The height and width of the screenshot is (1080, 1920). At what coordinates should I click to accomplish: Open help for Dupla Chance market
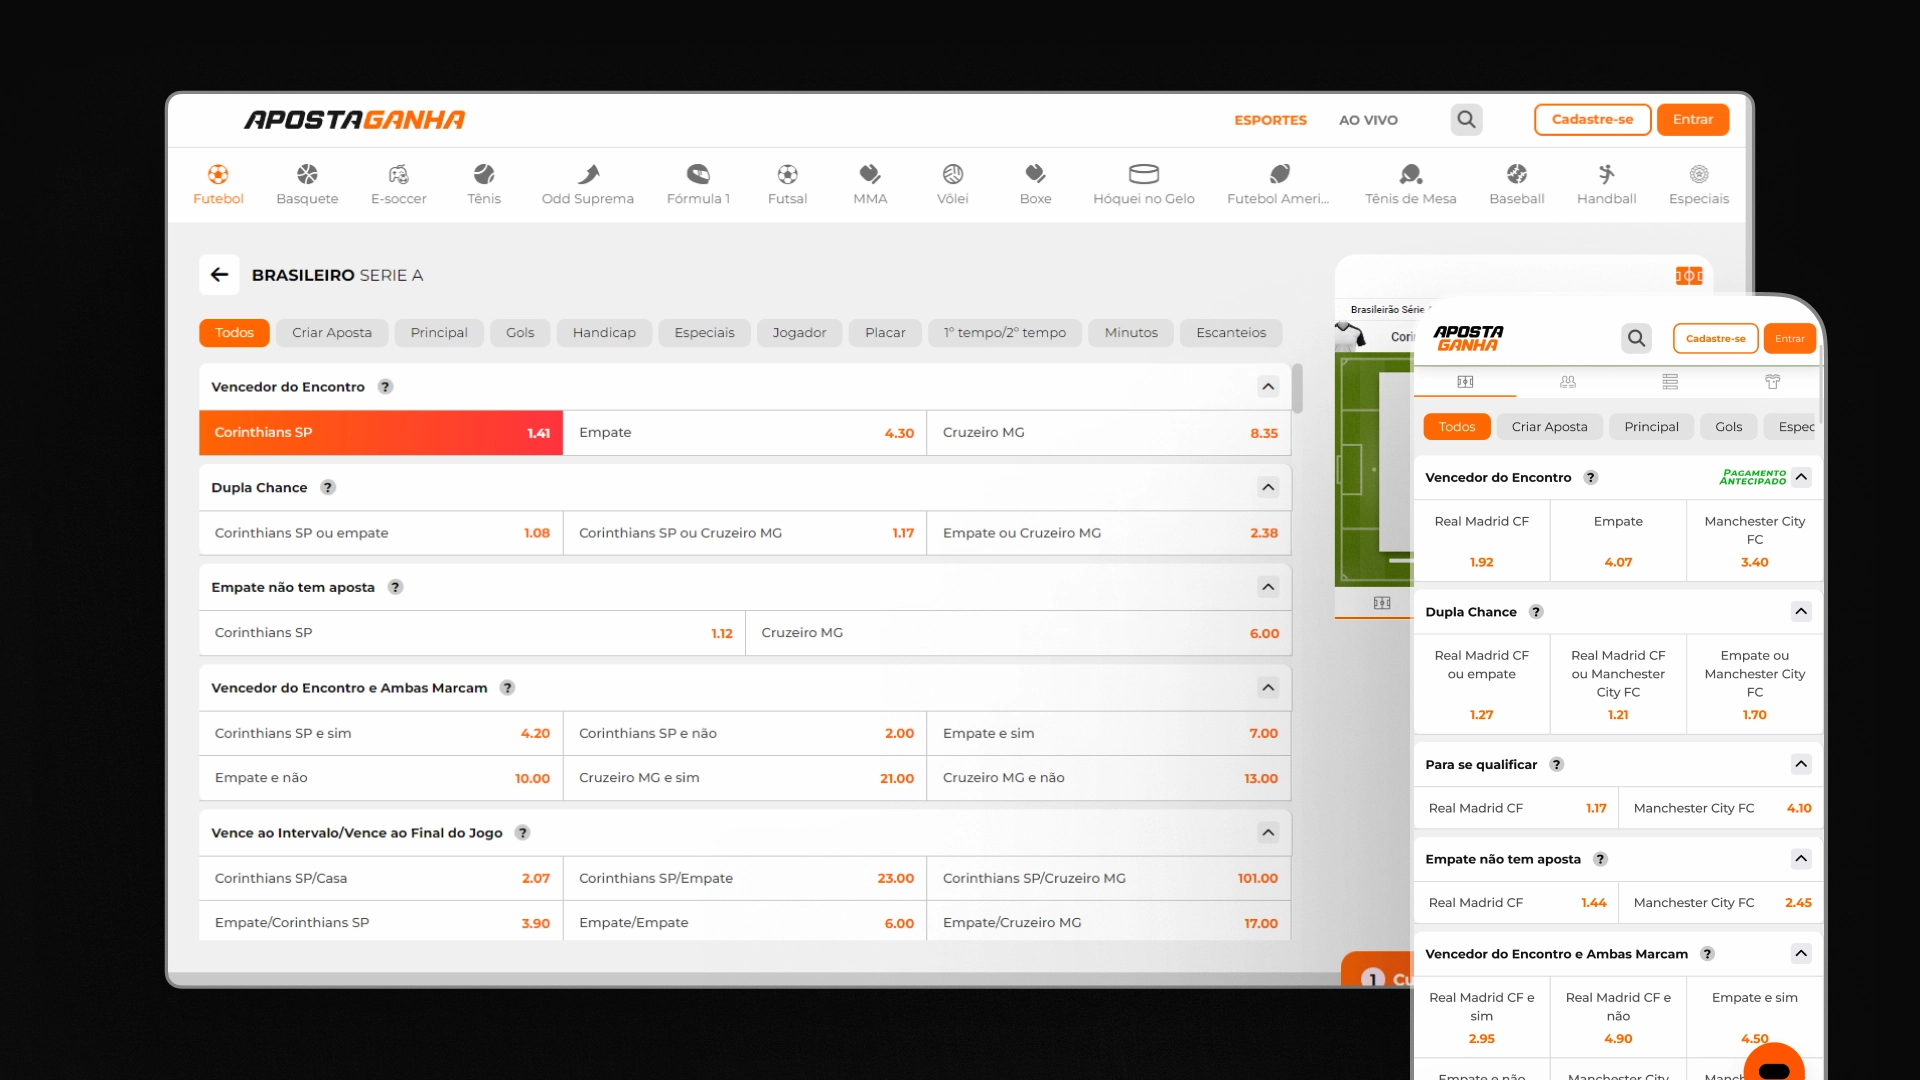coord(328,488)
